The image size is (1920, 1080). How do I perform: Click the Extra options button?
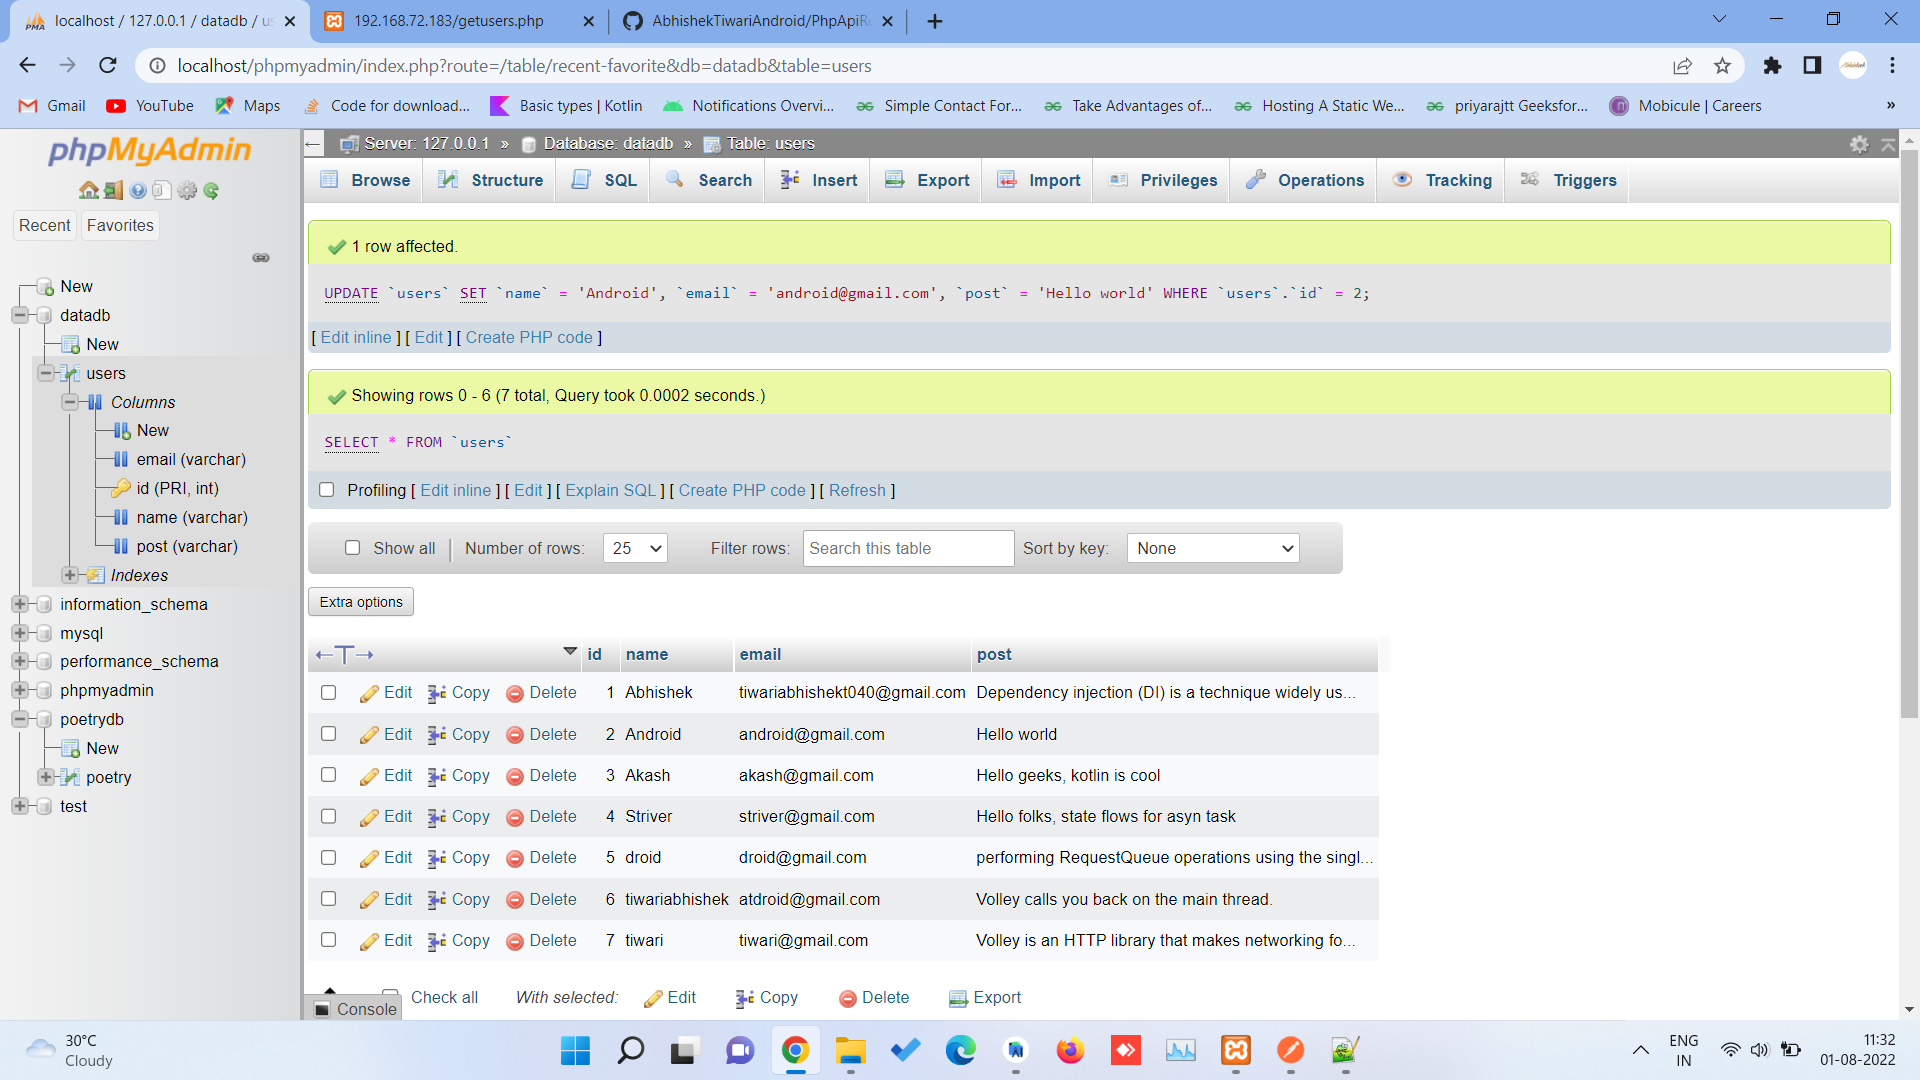361,602
